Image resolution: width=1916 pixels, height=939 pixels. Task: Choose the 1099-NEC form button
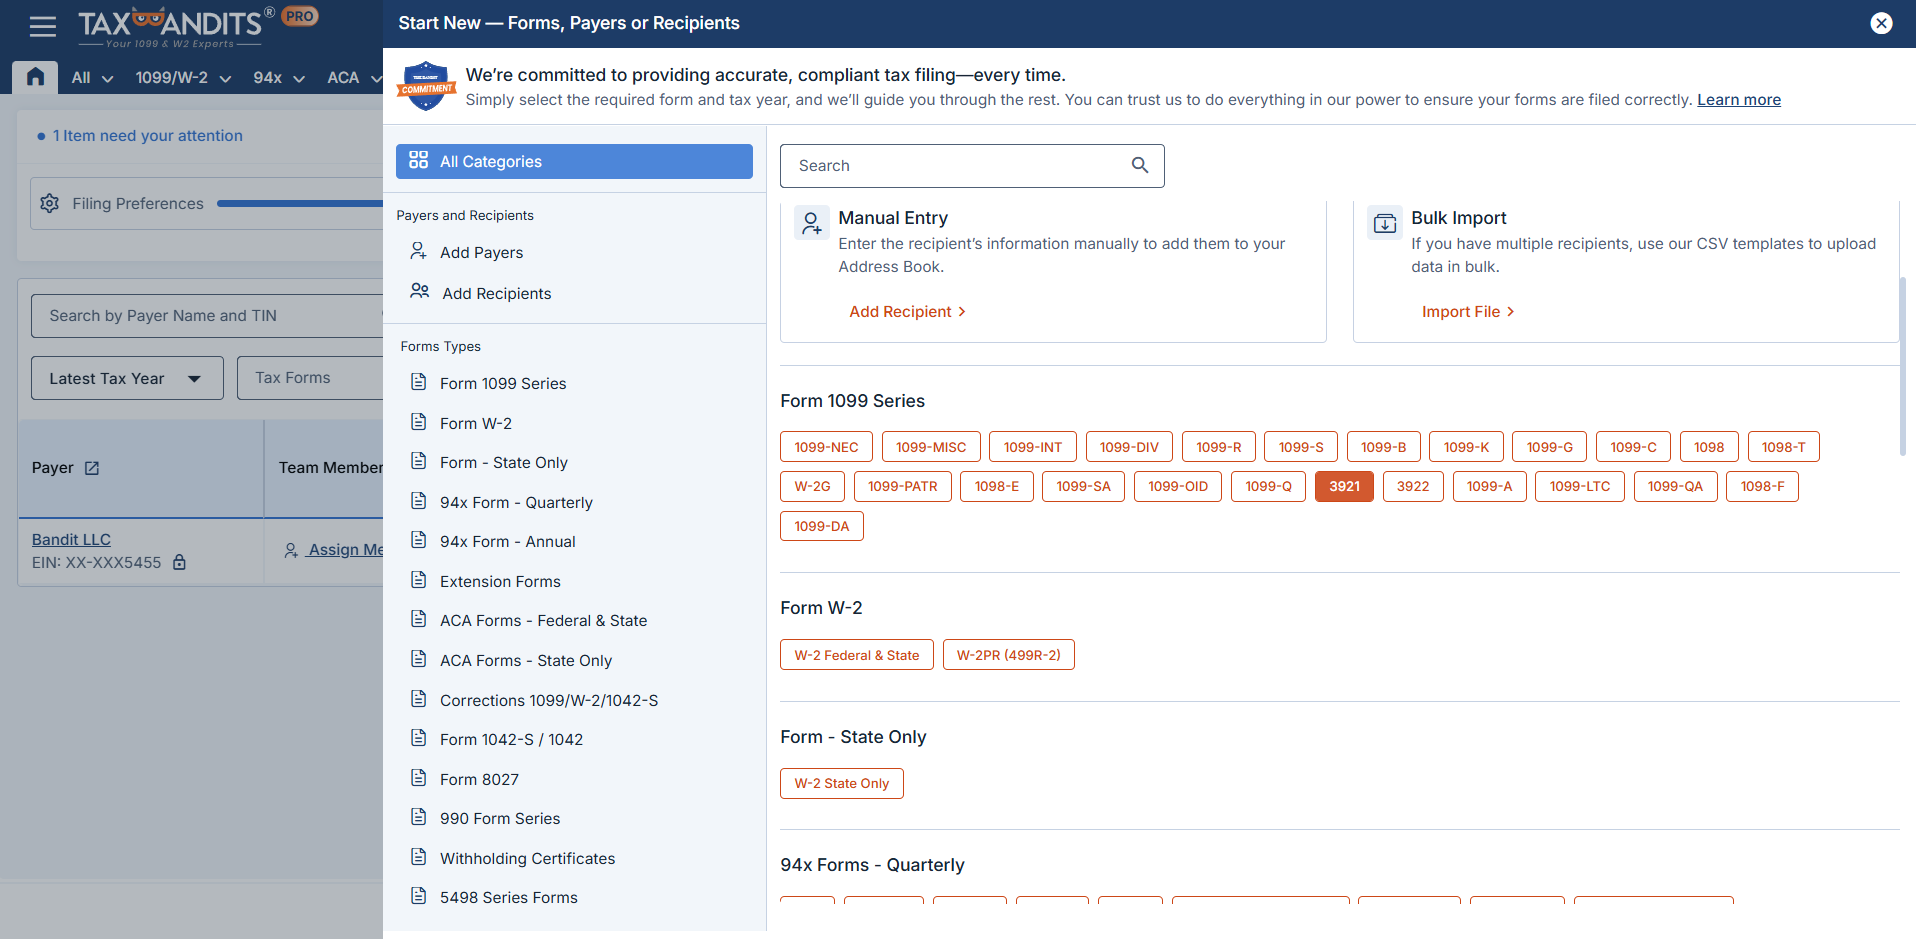(826, 447)
